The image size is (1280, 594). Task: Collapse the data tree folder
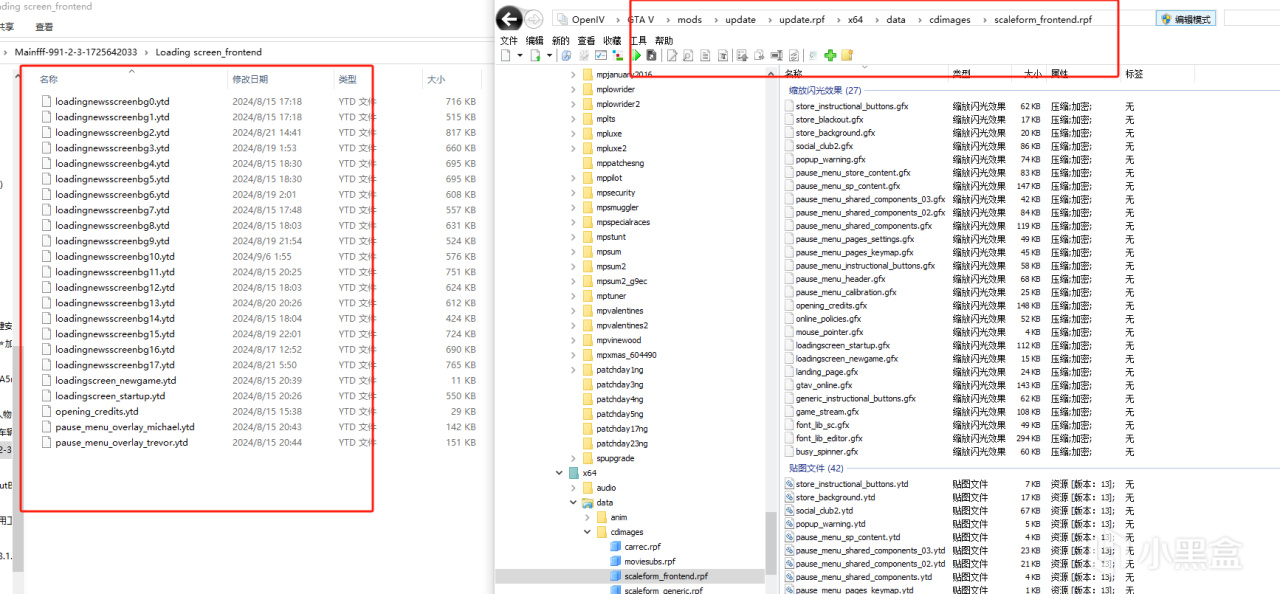click(573, 502)
